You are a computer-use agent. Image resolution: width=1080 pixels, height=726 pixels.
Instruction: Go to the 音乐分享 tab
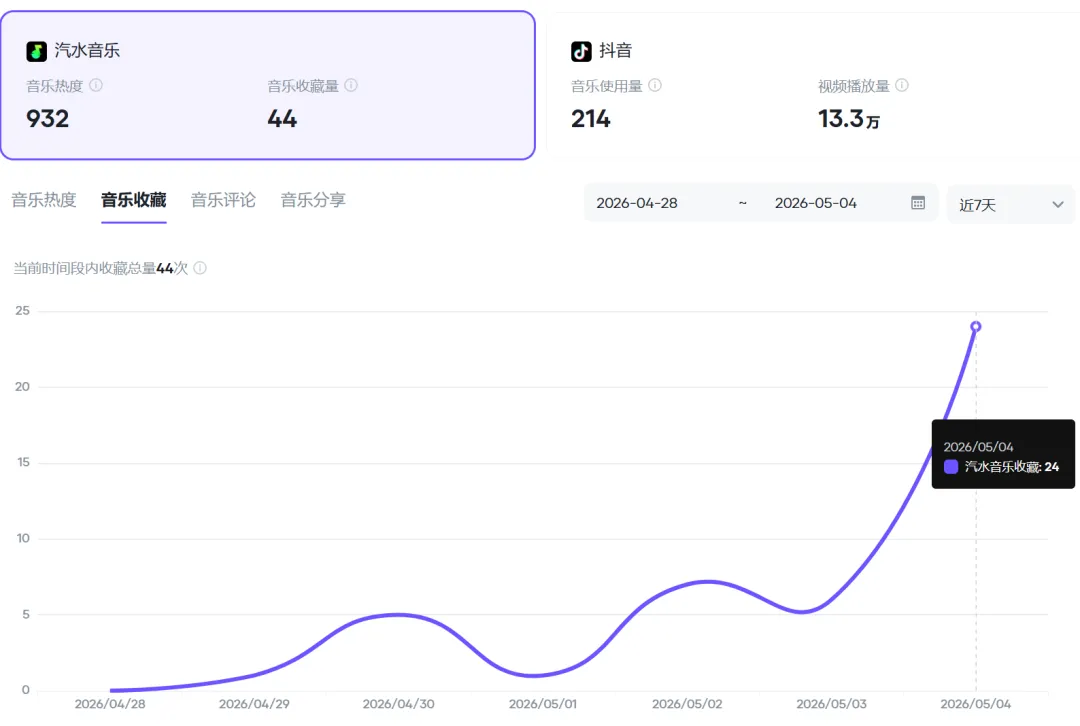(x=313, y=200)
